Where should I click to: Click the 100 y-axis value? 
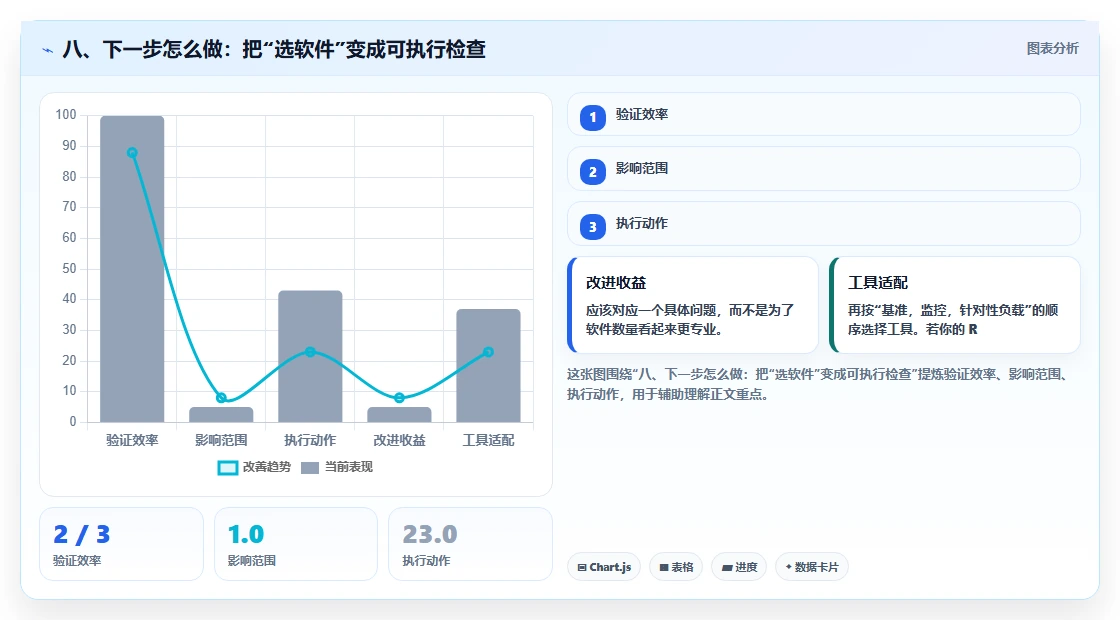click(x=66, y=115)
